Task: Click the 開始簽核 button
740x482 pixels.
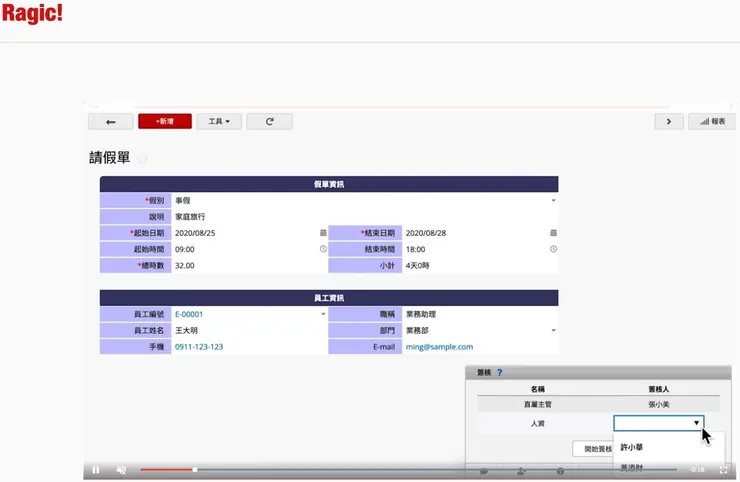Action: 594,449
